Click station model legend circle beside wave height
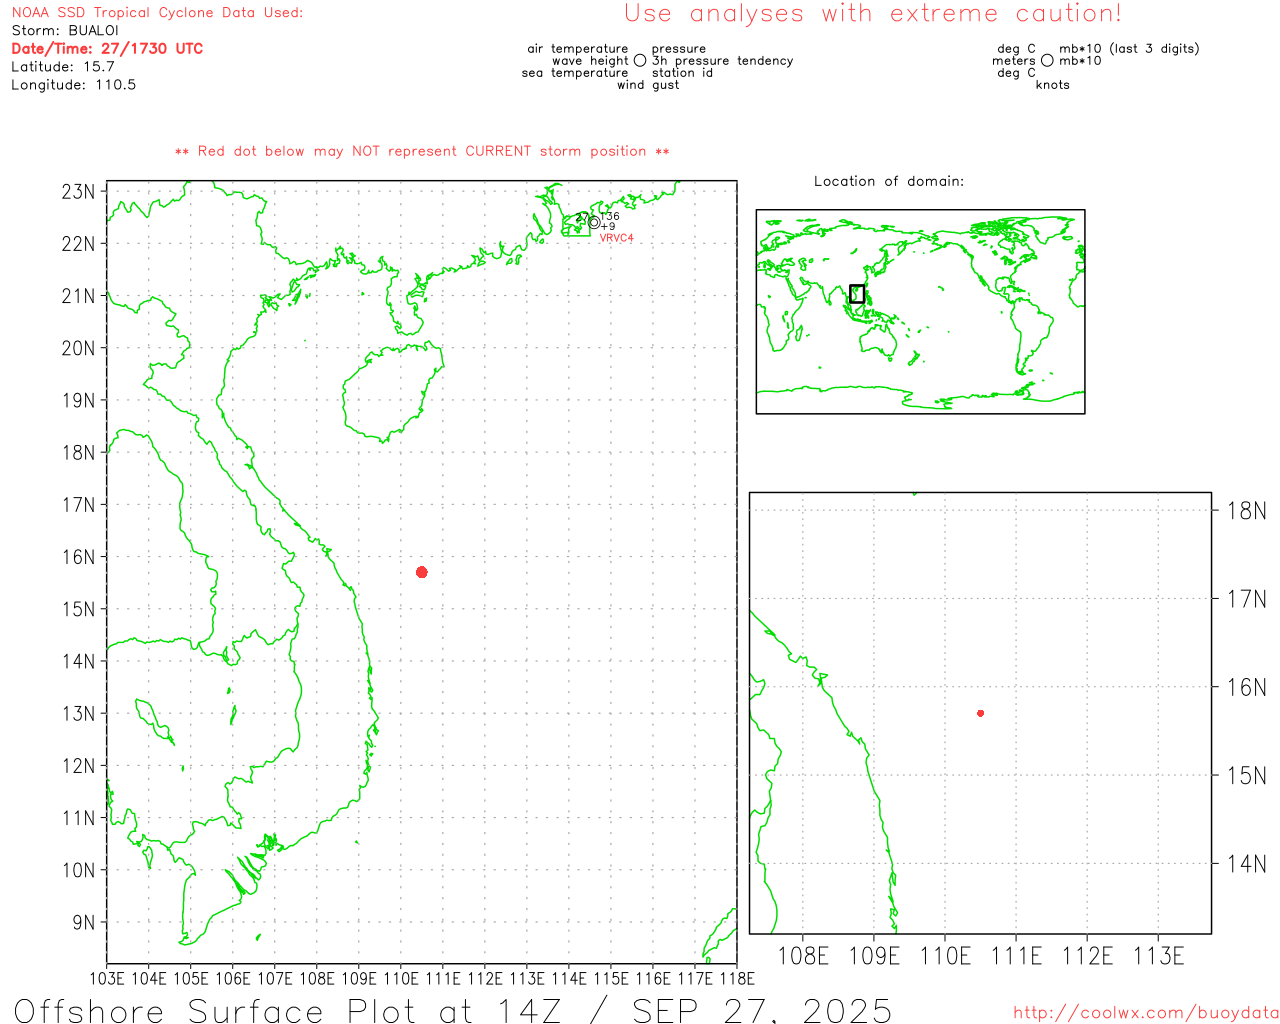The image size is (1280, 1024). pos(640,61)
